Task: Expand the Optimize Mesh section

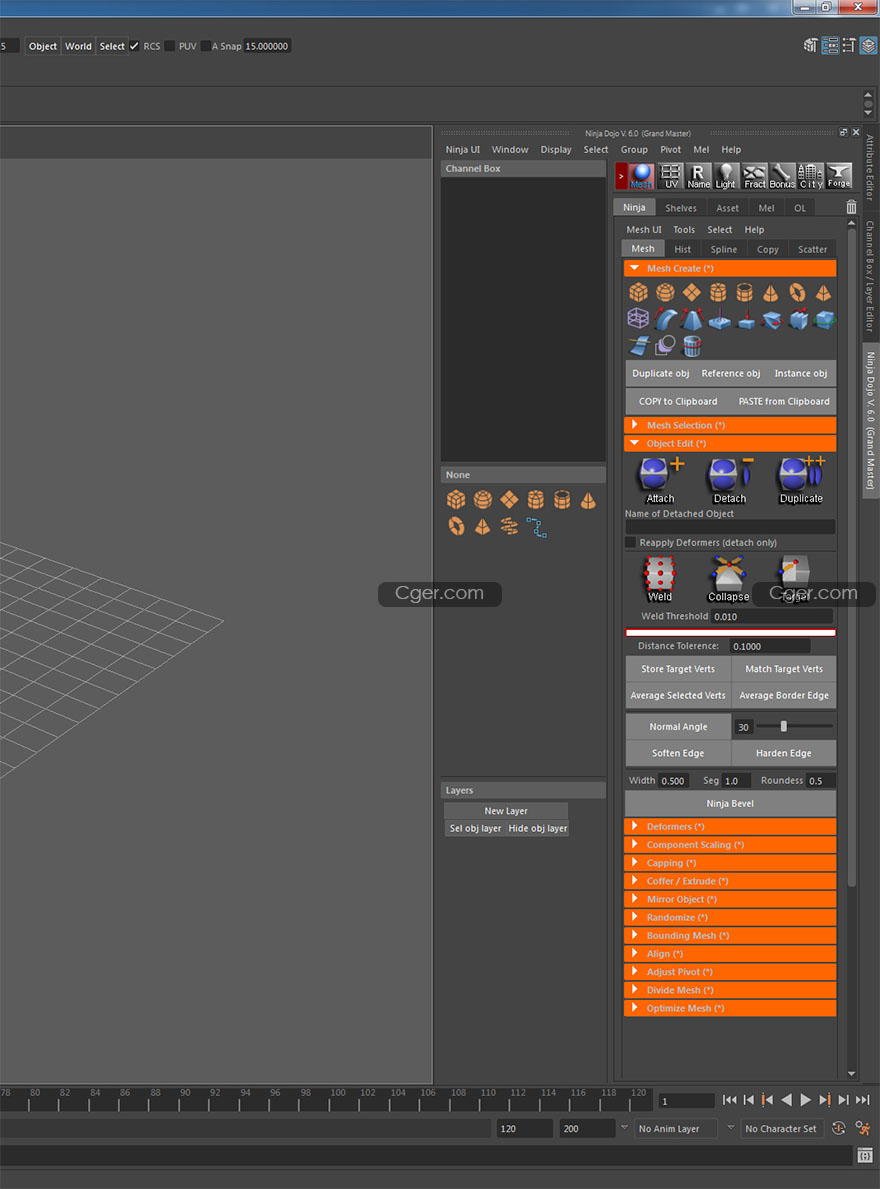Action: point(730,1009)
